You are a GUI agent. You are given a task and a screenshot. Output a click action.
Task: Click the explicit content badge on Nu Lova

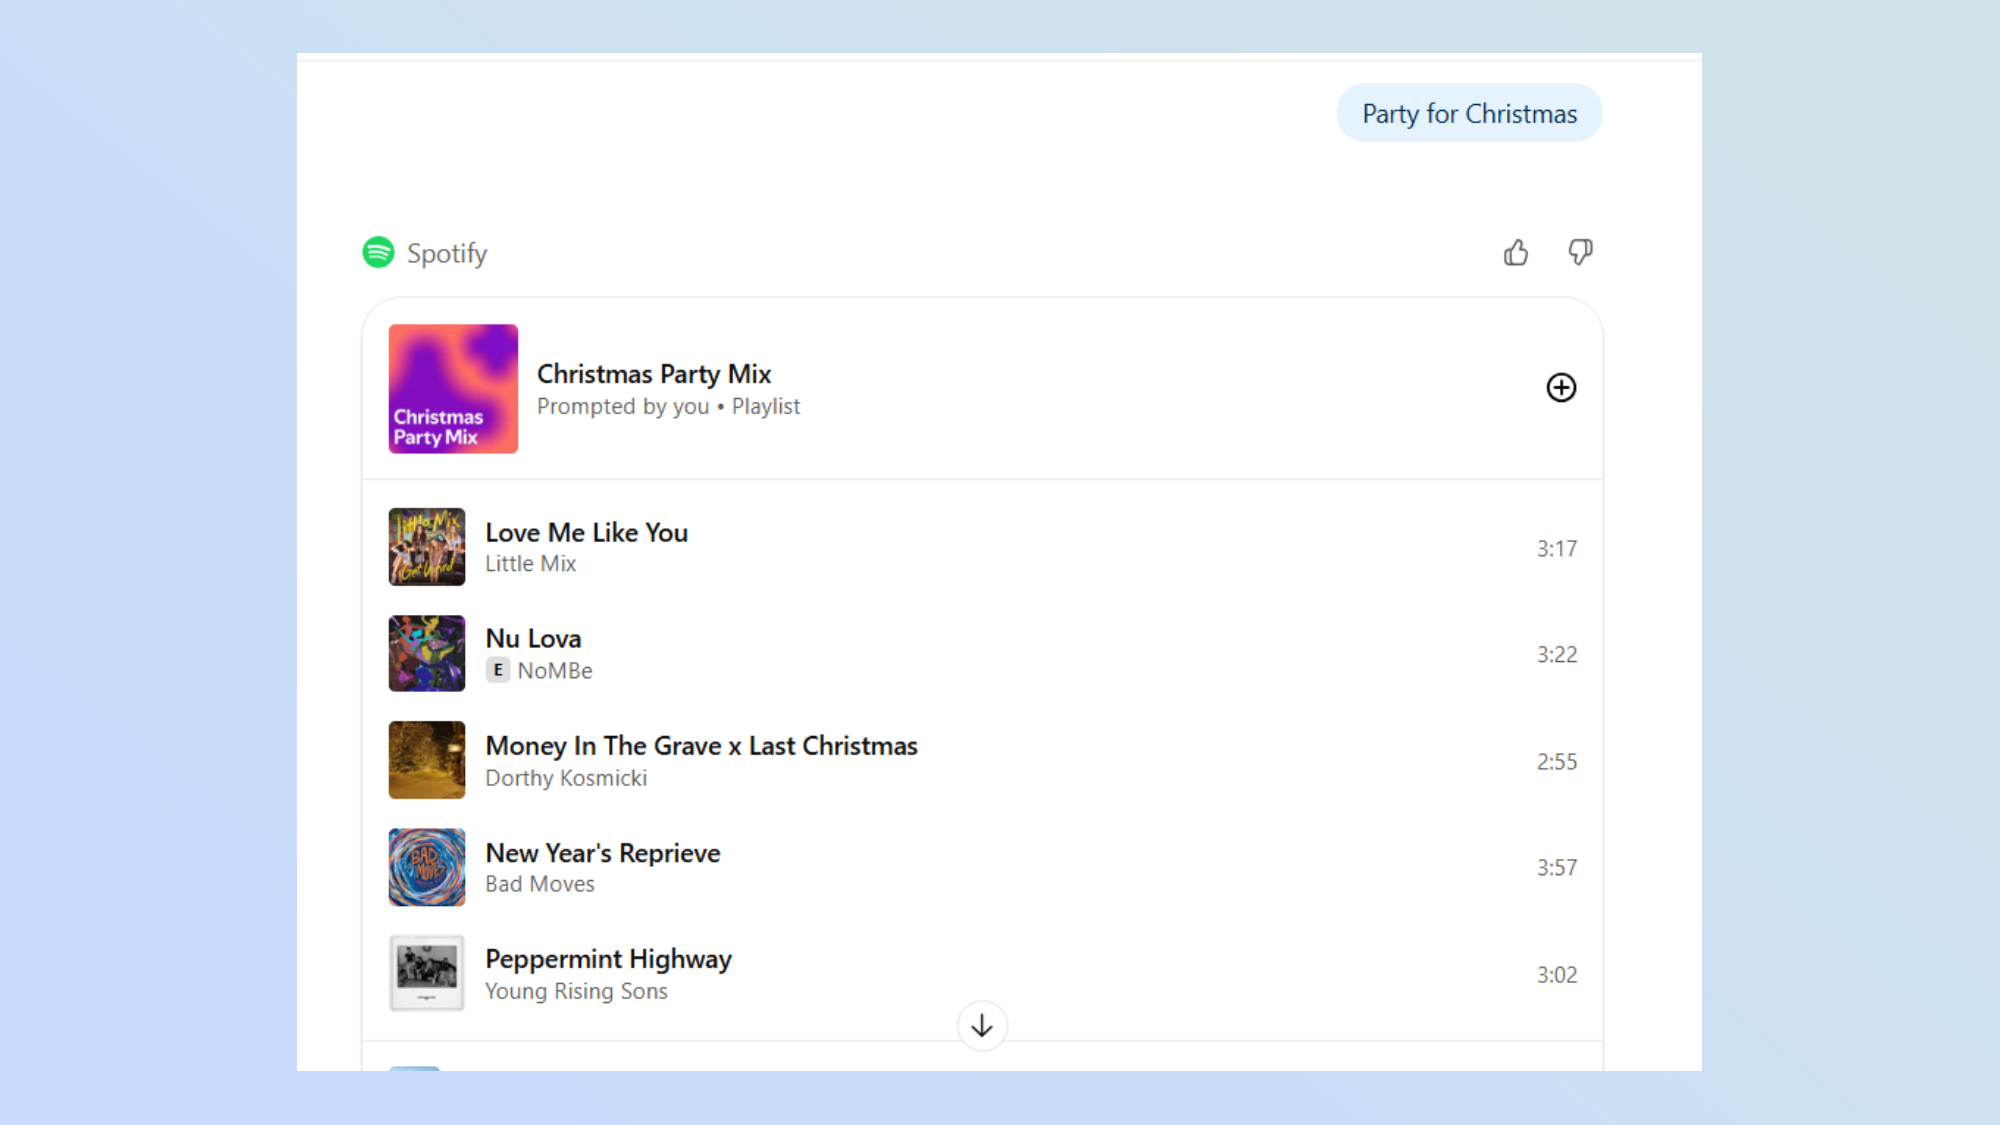click(497, 670)
